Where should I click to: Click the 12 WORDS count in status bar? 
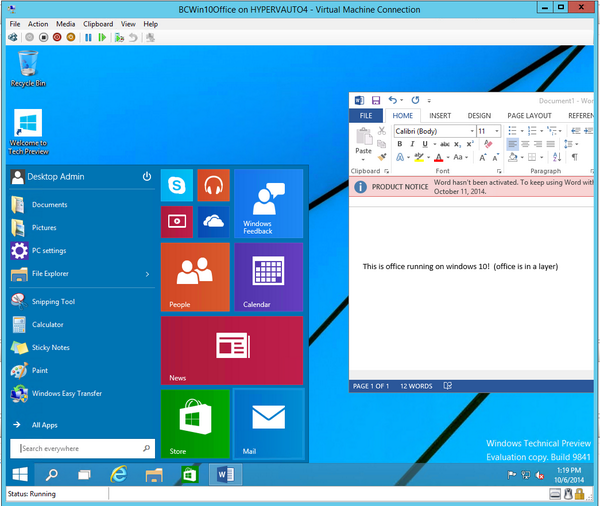point(416,386)
